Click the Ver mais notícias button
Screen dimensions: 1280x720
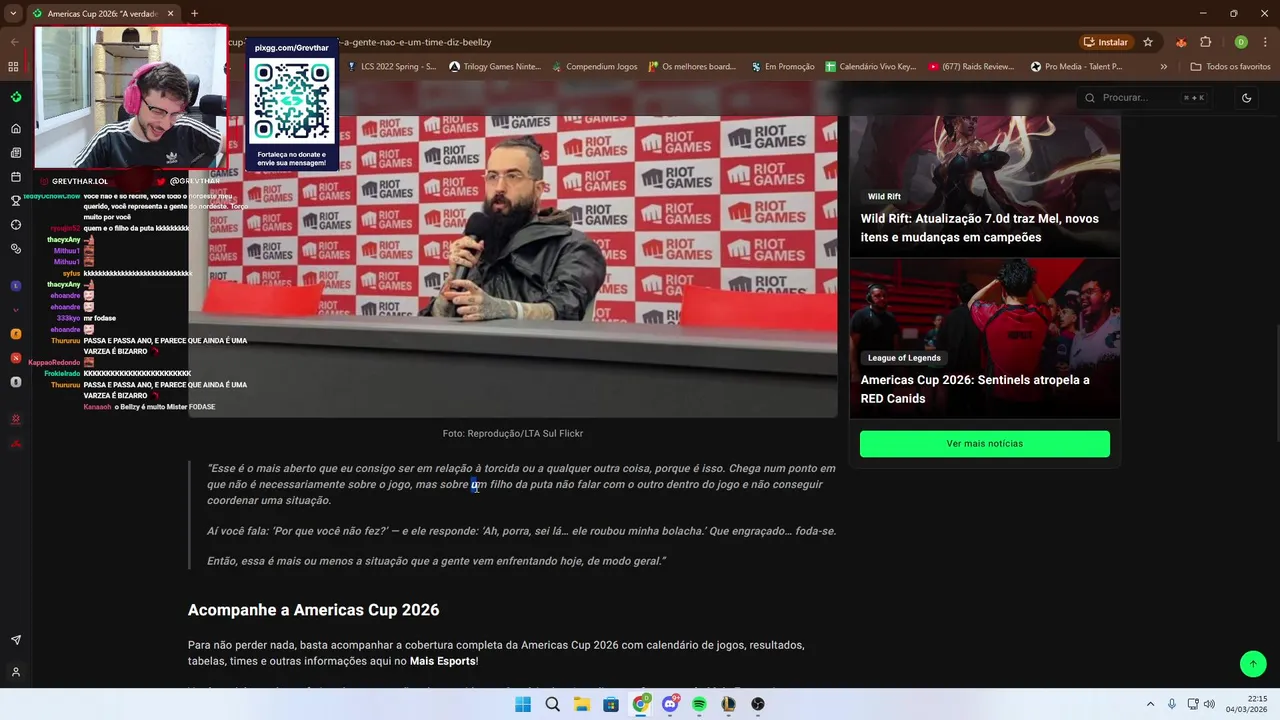(985, 444)
